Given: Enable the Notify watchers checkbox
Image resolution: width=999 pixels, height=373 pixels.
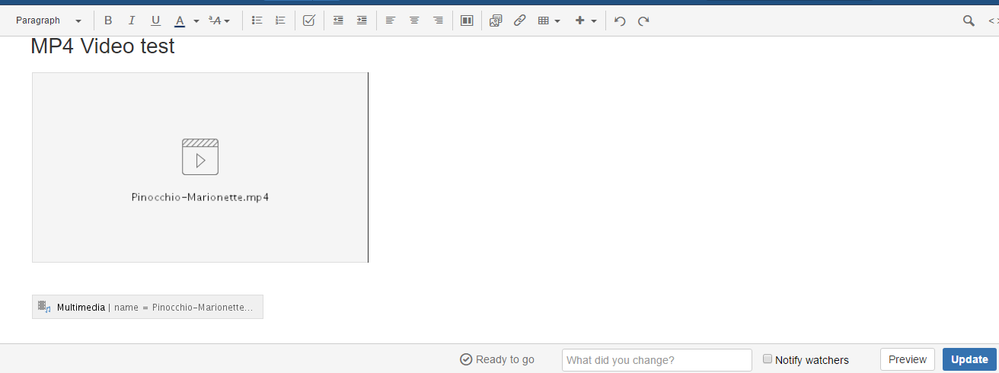Looking at the screenshot, I should pyautogui.click(x=768, y=359).
